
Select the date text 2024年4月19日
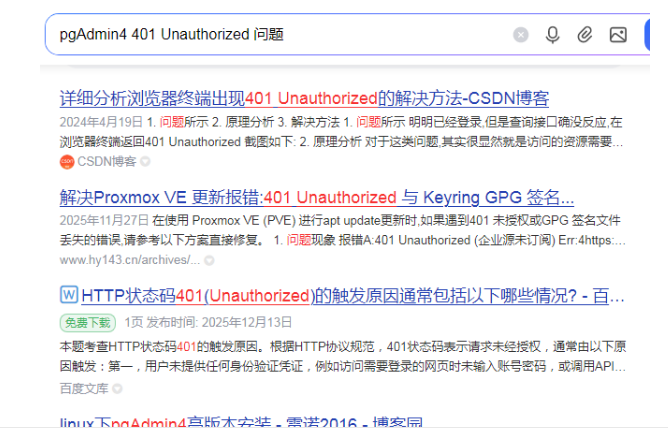click(101, 123)
